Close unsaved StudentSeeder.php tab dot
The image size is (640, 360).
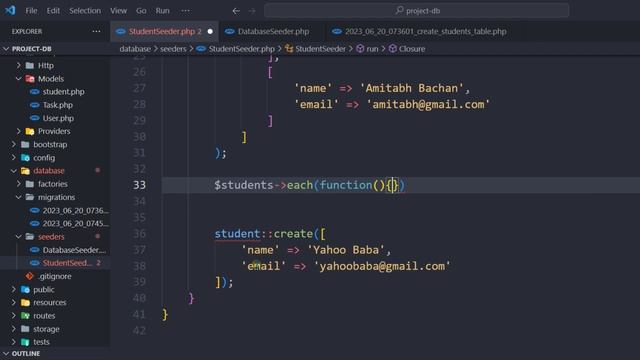click(x=210, y=31)
